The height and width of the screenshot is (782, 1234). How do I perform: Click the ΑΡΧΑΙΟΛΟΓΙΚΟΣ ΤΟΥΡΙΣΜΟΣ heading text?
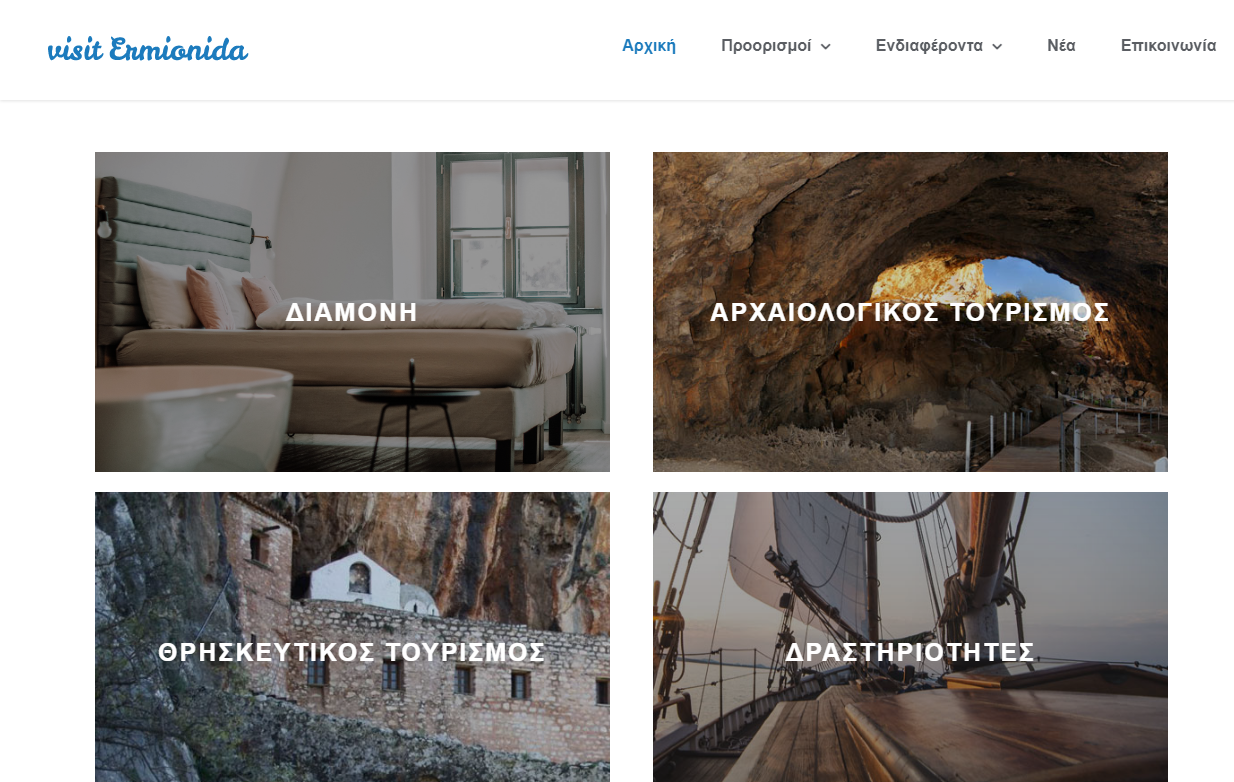point(910,313)
